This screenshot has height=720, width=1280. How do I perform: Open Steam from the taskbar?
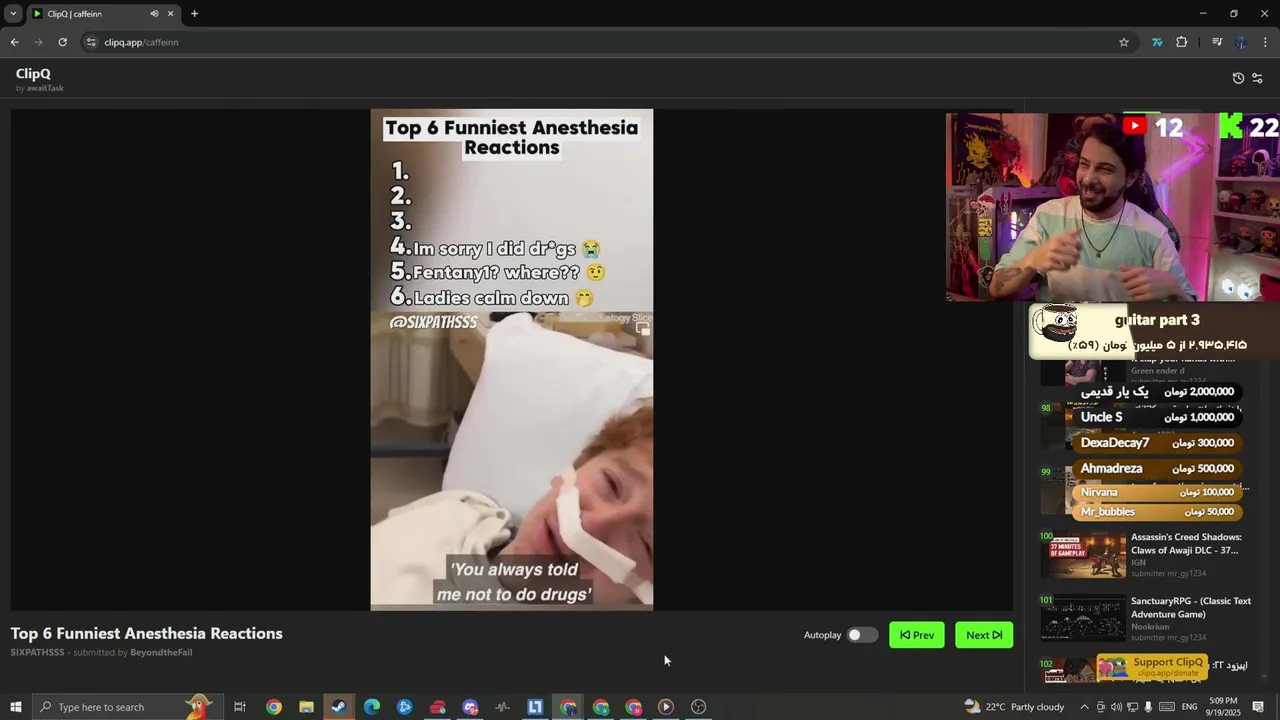(339, 707)
